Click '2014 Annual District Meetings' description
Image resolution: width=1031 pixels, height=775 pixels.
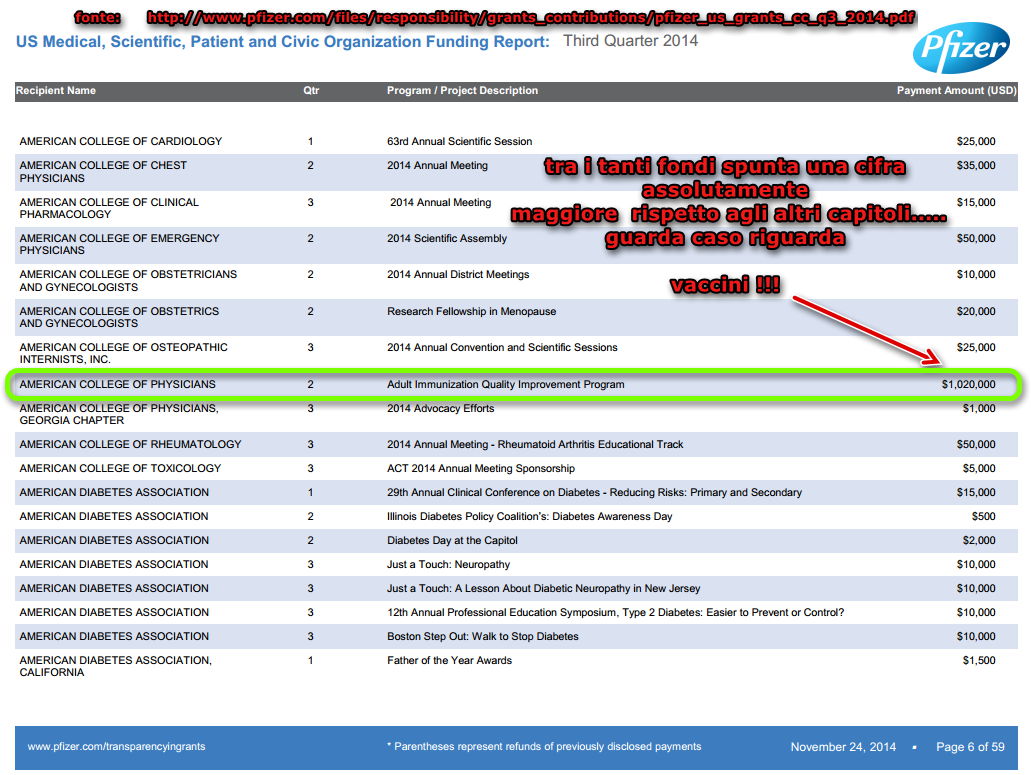(x=458, y=275)
